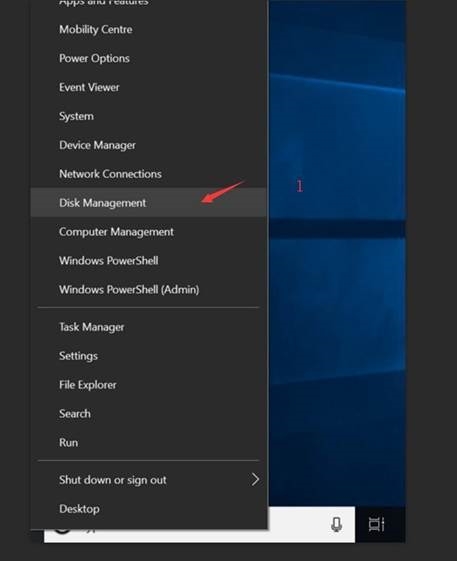Open Disk Management
Viewport: 457px width, 561px height.
pos(149,203)
